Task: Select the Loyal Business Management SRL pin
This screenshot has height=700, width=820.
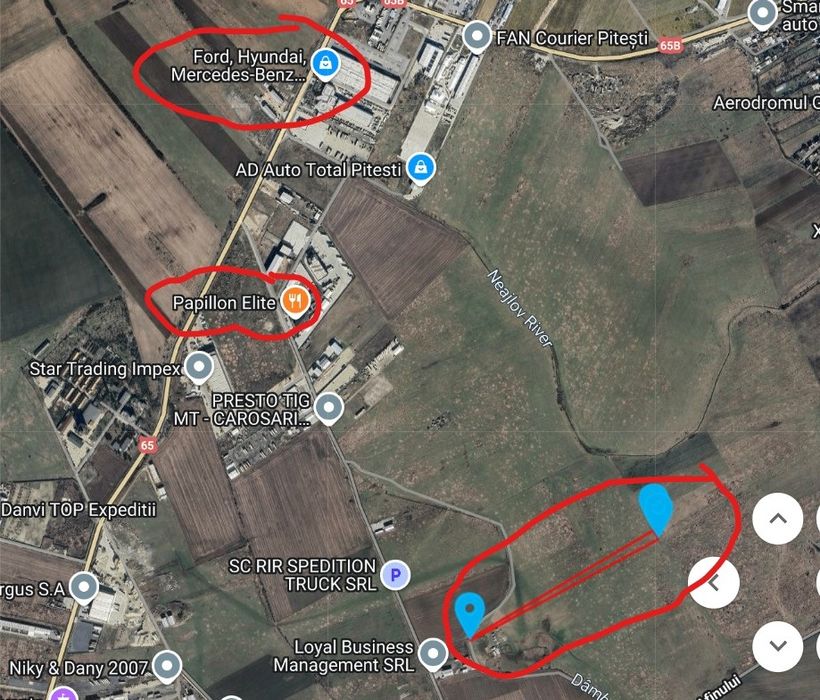Action: coord(433,654)
